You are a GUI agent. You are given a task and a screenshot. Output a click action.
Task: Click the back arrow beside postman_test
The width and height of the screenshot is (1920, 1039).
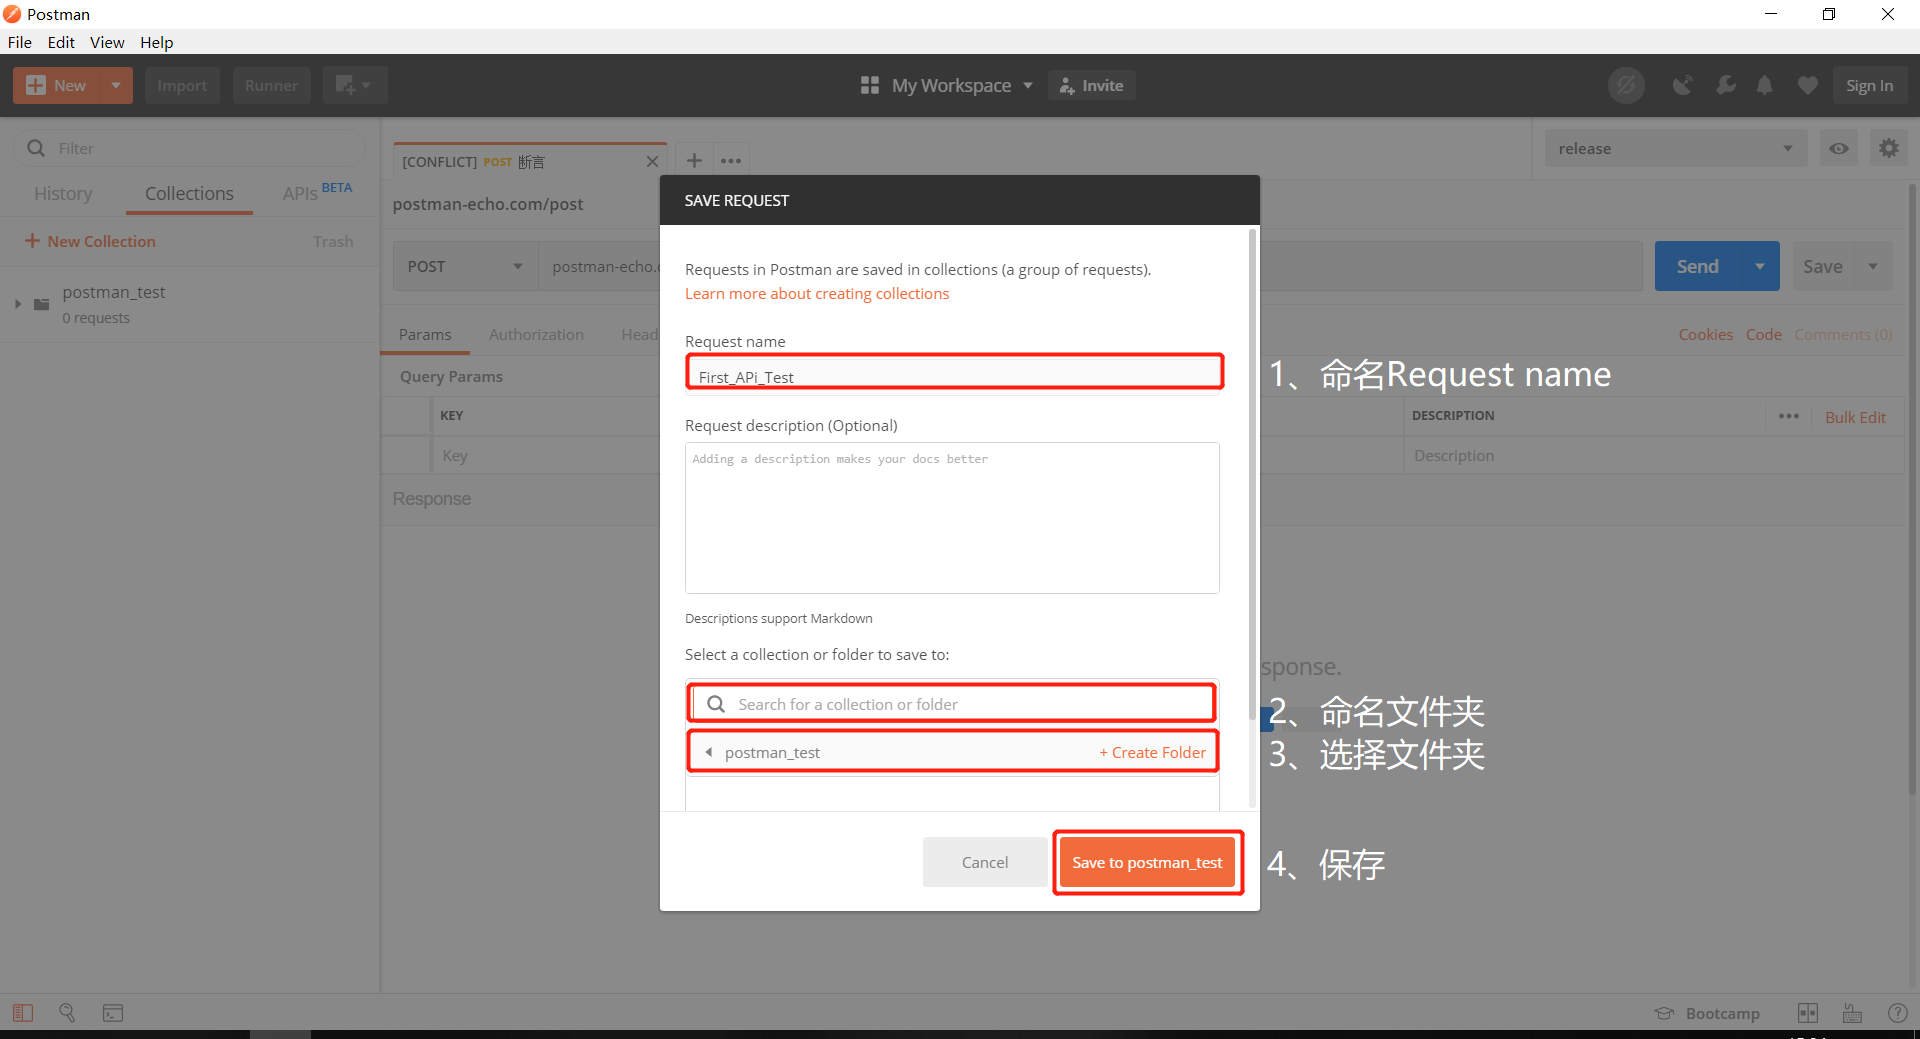click(x=708, y=752)
